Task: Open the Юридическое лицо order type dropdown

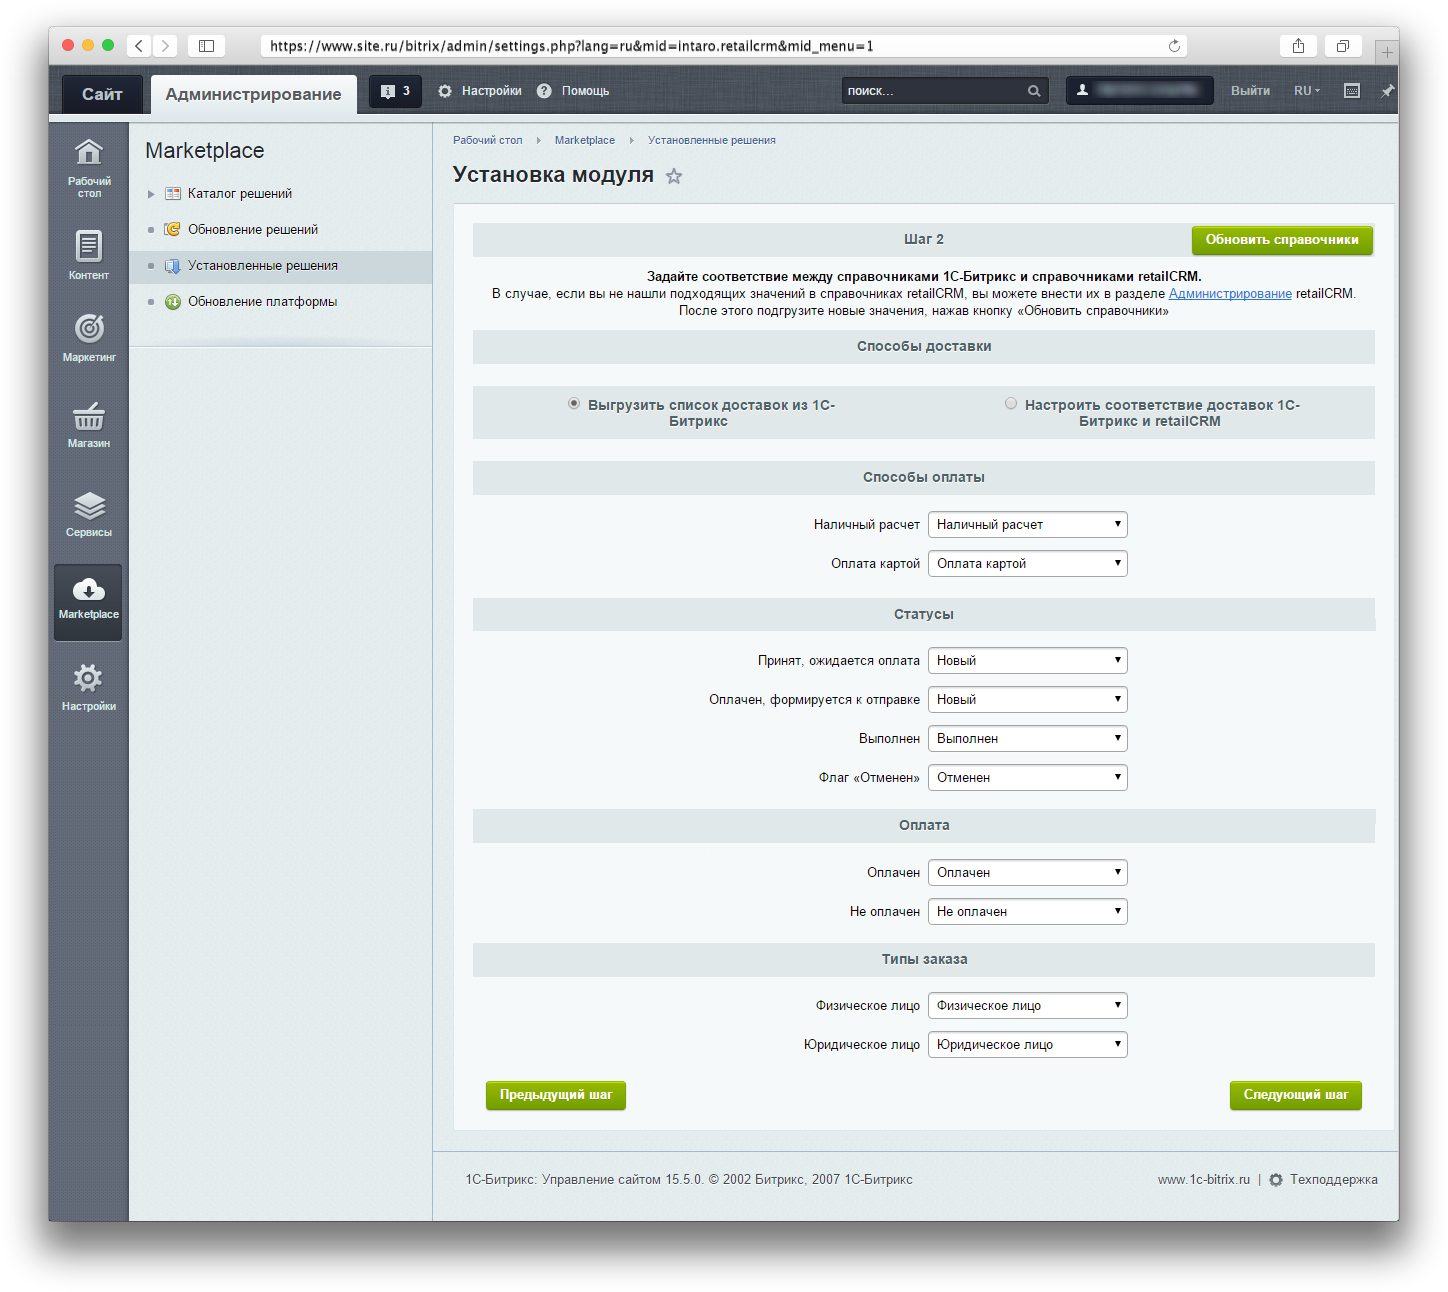Action: pyautogui.click(x=1027, y=1045)
